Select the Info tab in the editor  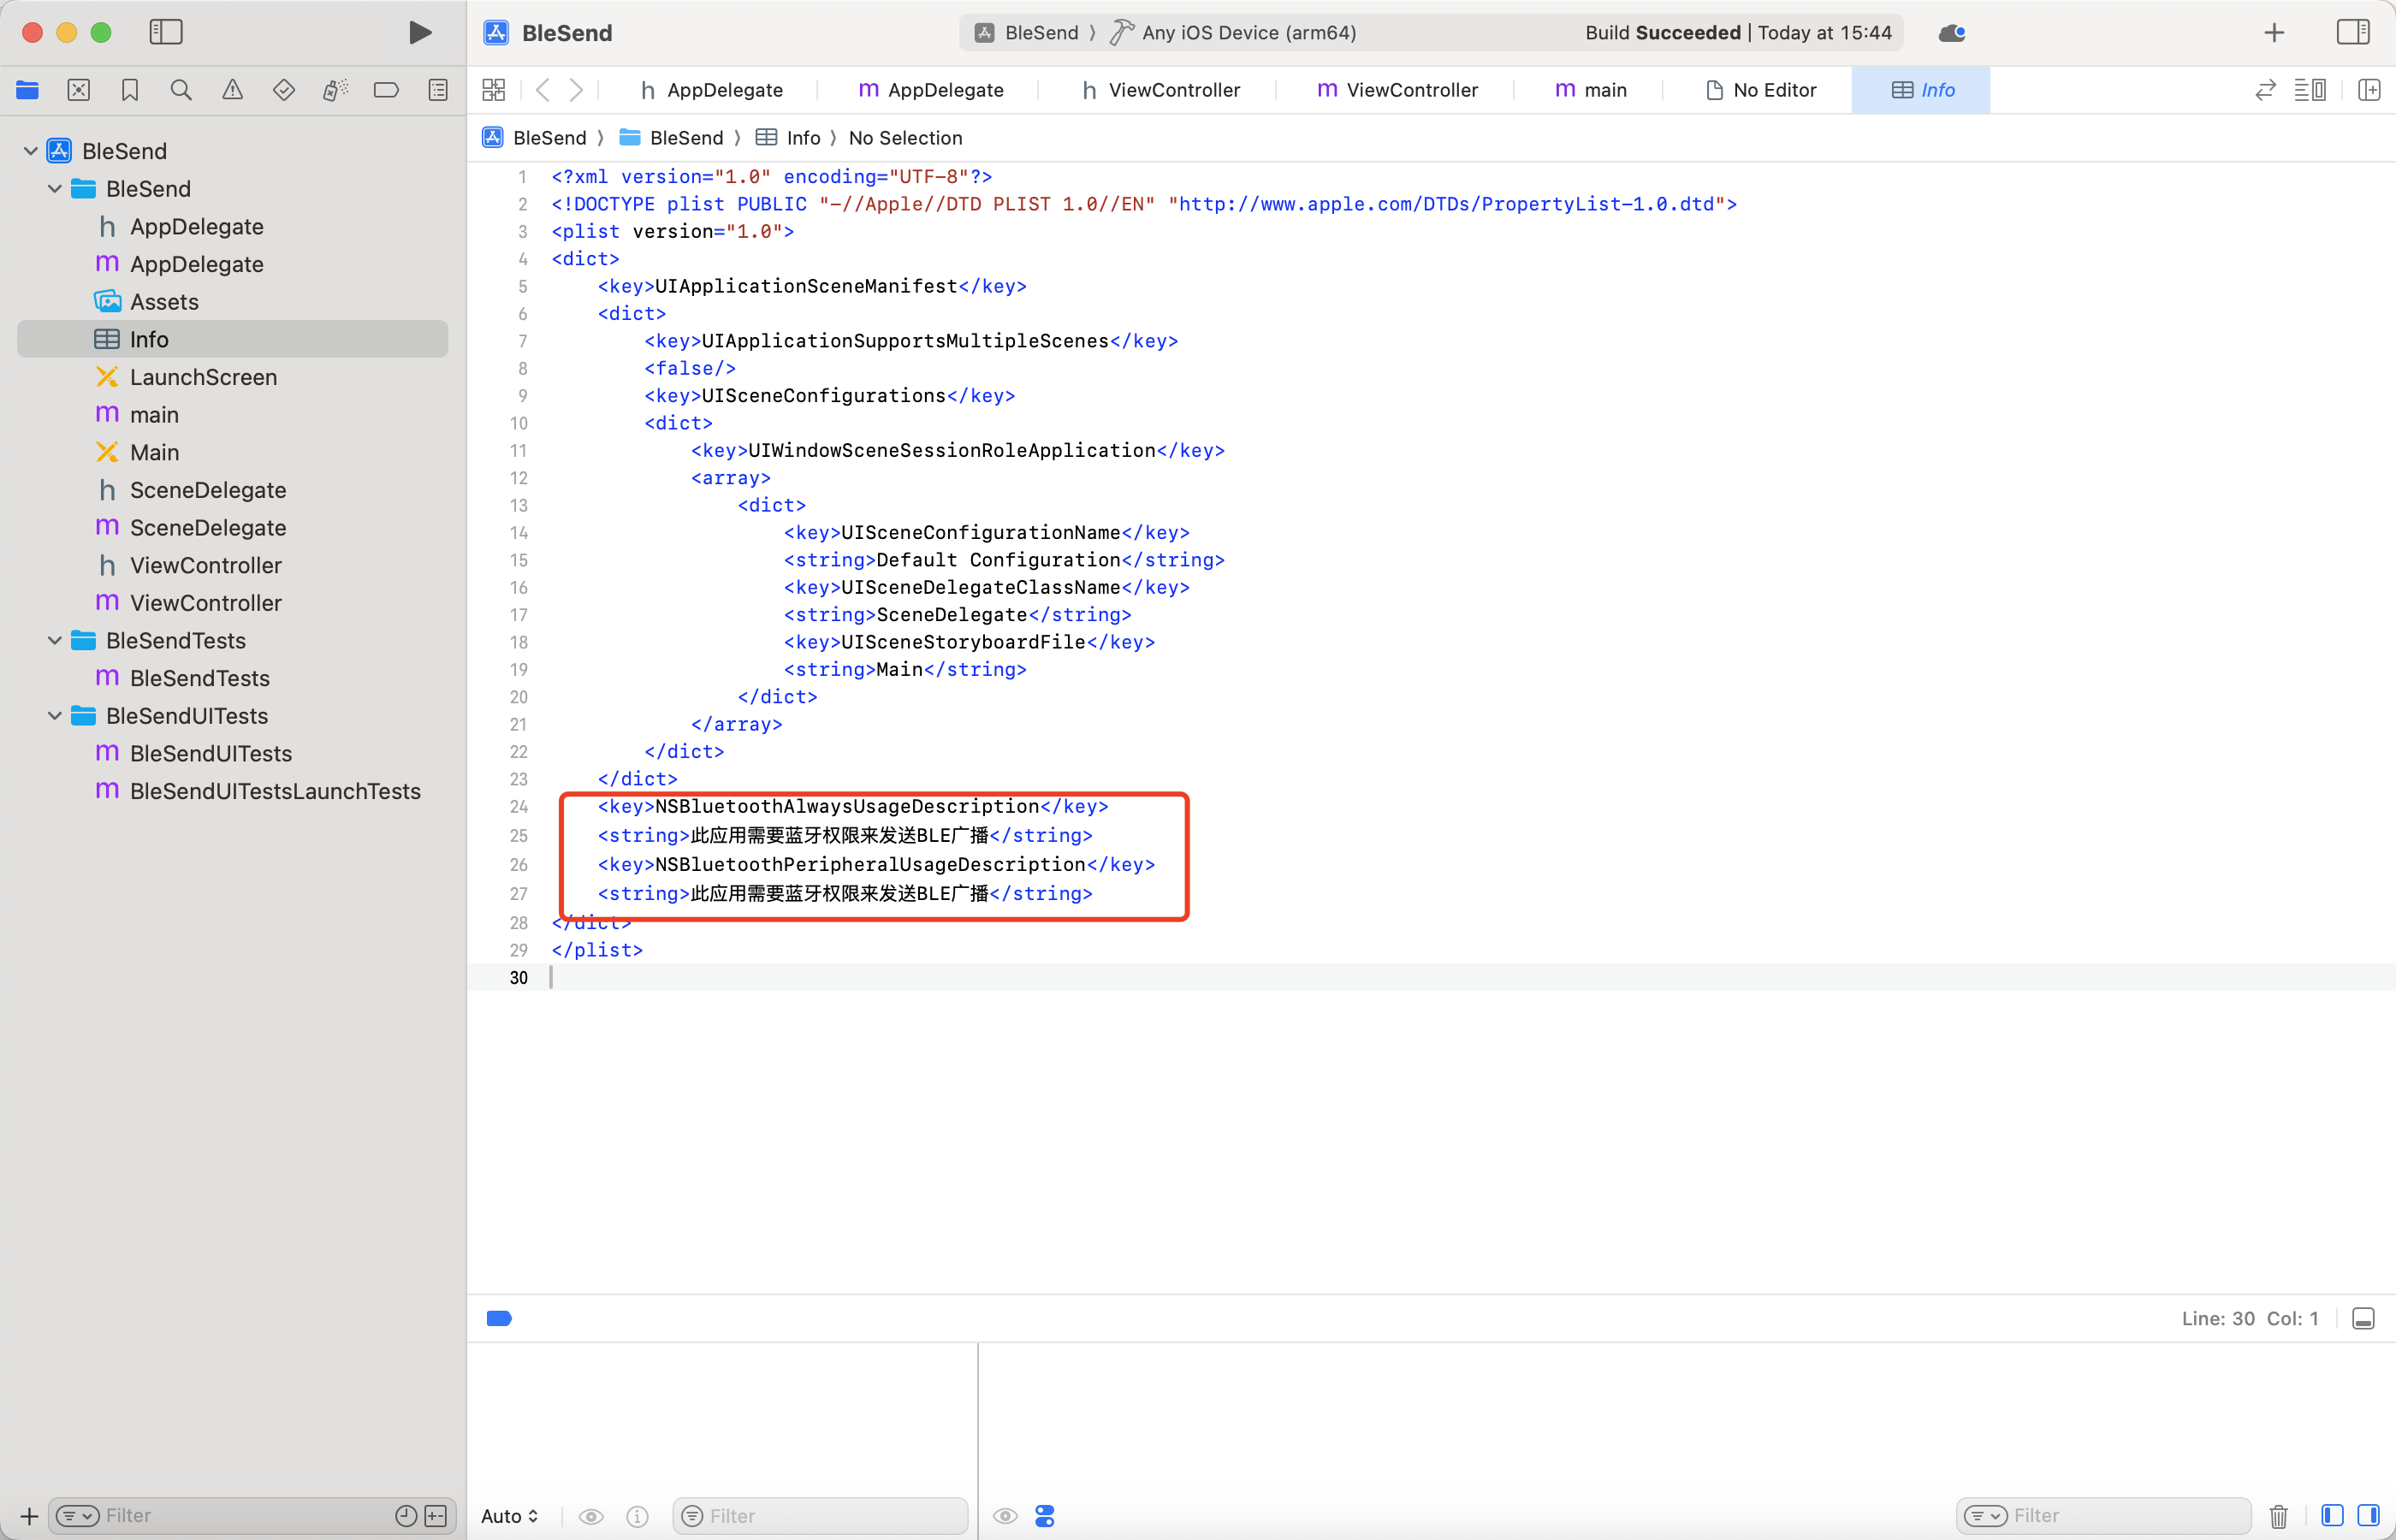[x=1920, y=89]
